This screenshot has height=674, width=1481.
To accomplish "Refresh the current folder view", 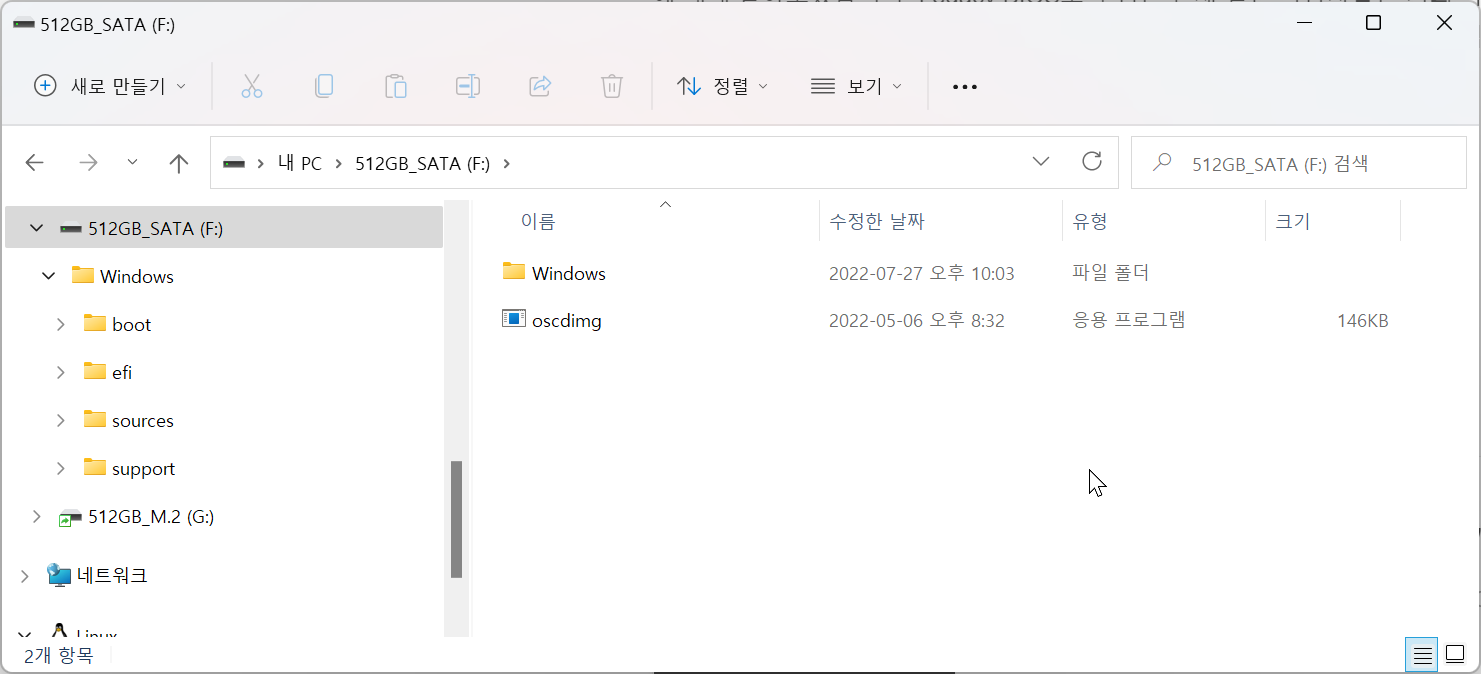I will [1092, 161].
